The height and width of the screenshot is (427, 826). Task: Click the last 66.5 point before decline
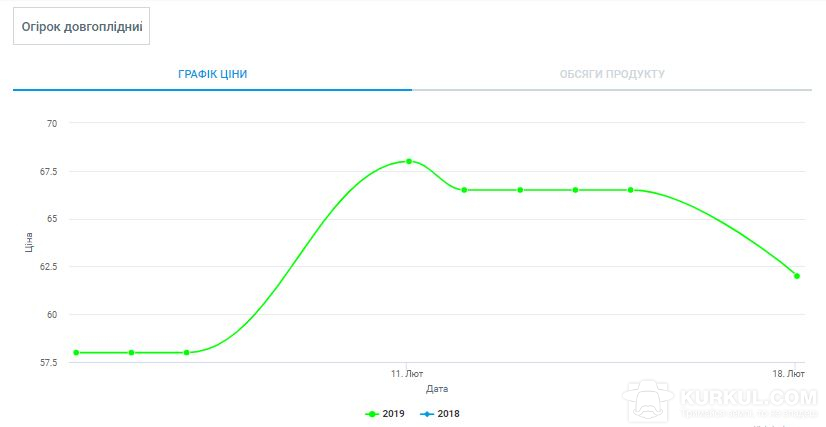[631, 190]
